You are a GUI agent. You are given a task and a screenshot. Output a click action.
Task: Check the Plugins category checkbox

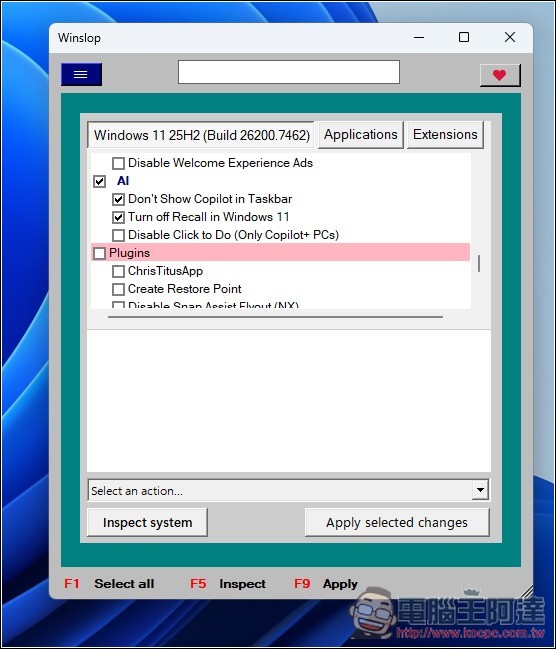99,253
